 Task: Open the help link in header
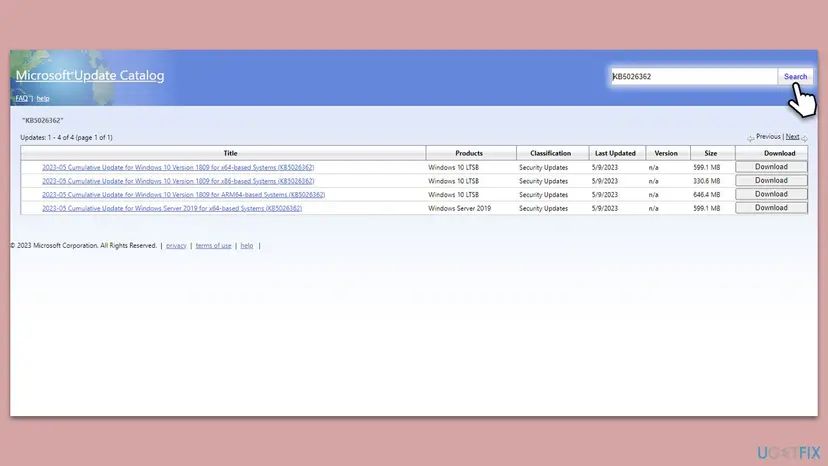pos(43,98)
